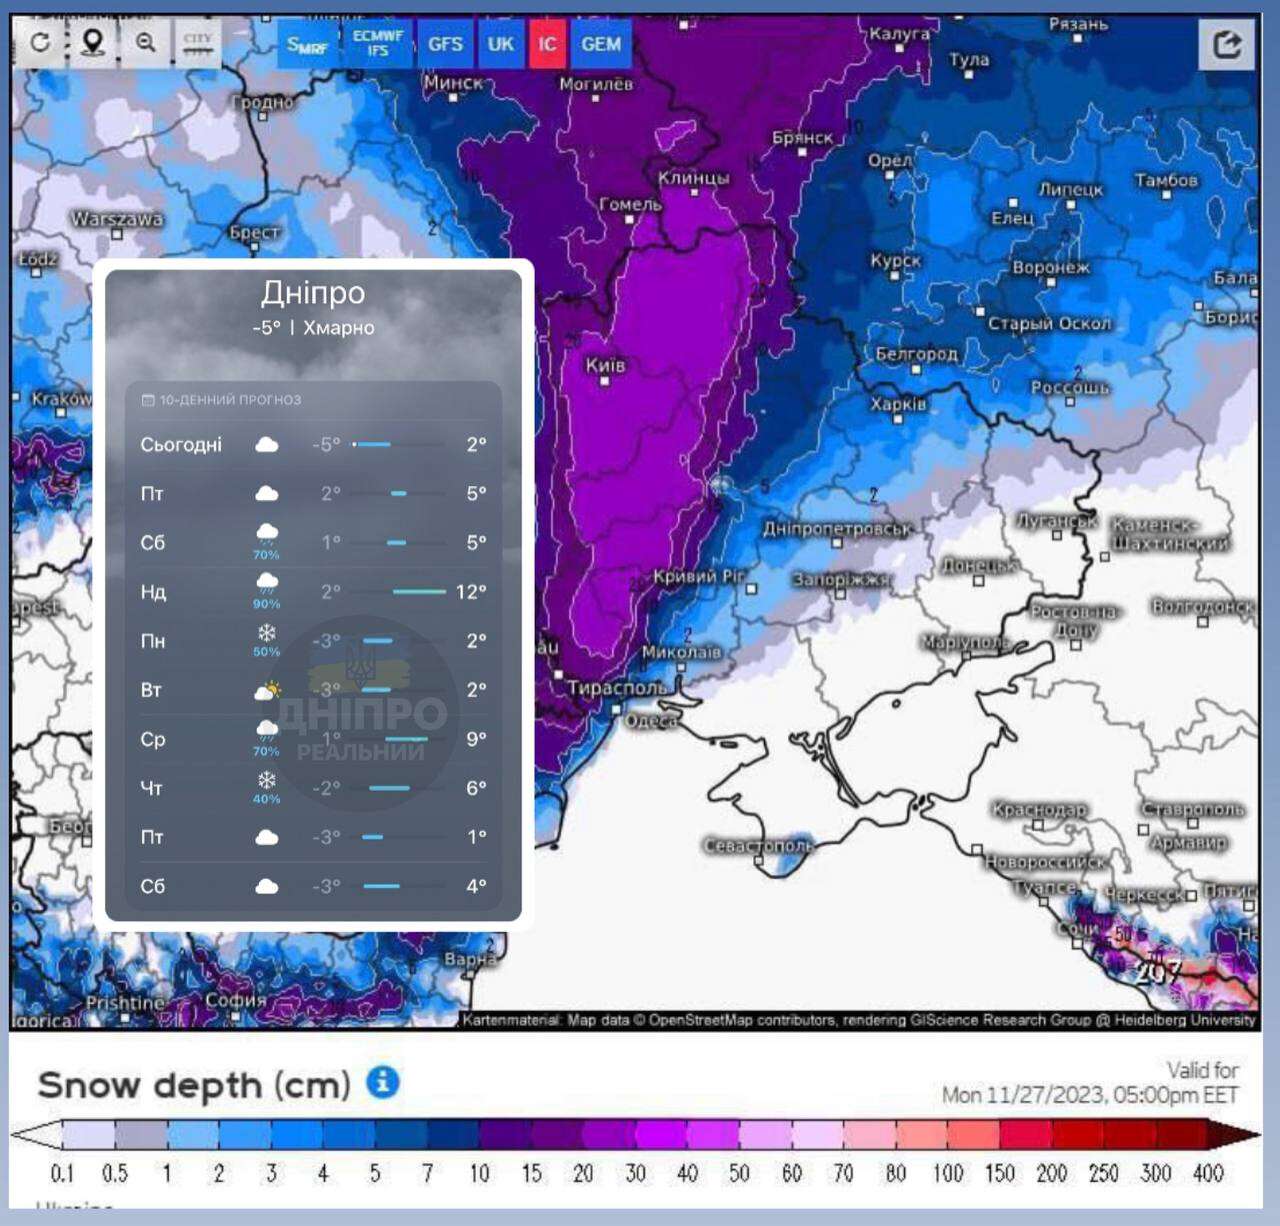Click the Warszawa label on map
Screen dimensions: 1280x1226
coord(117,219)
